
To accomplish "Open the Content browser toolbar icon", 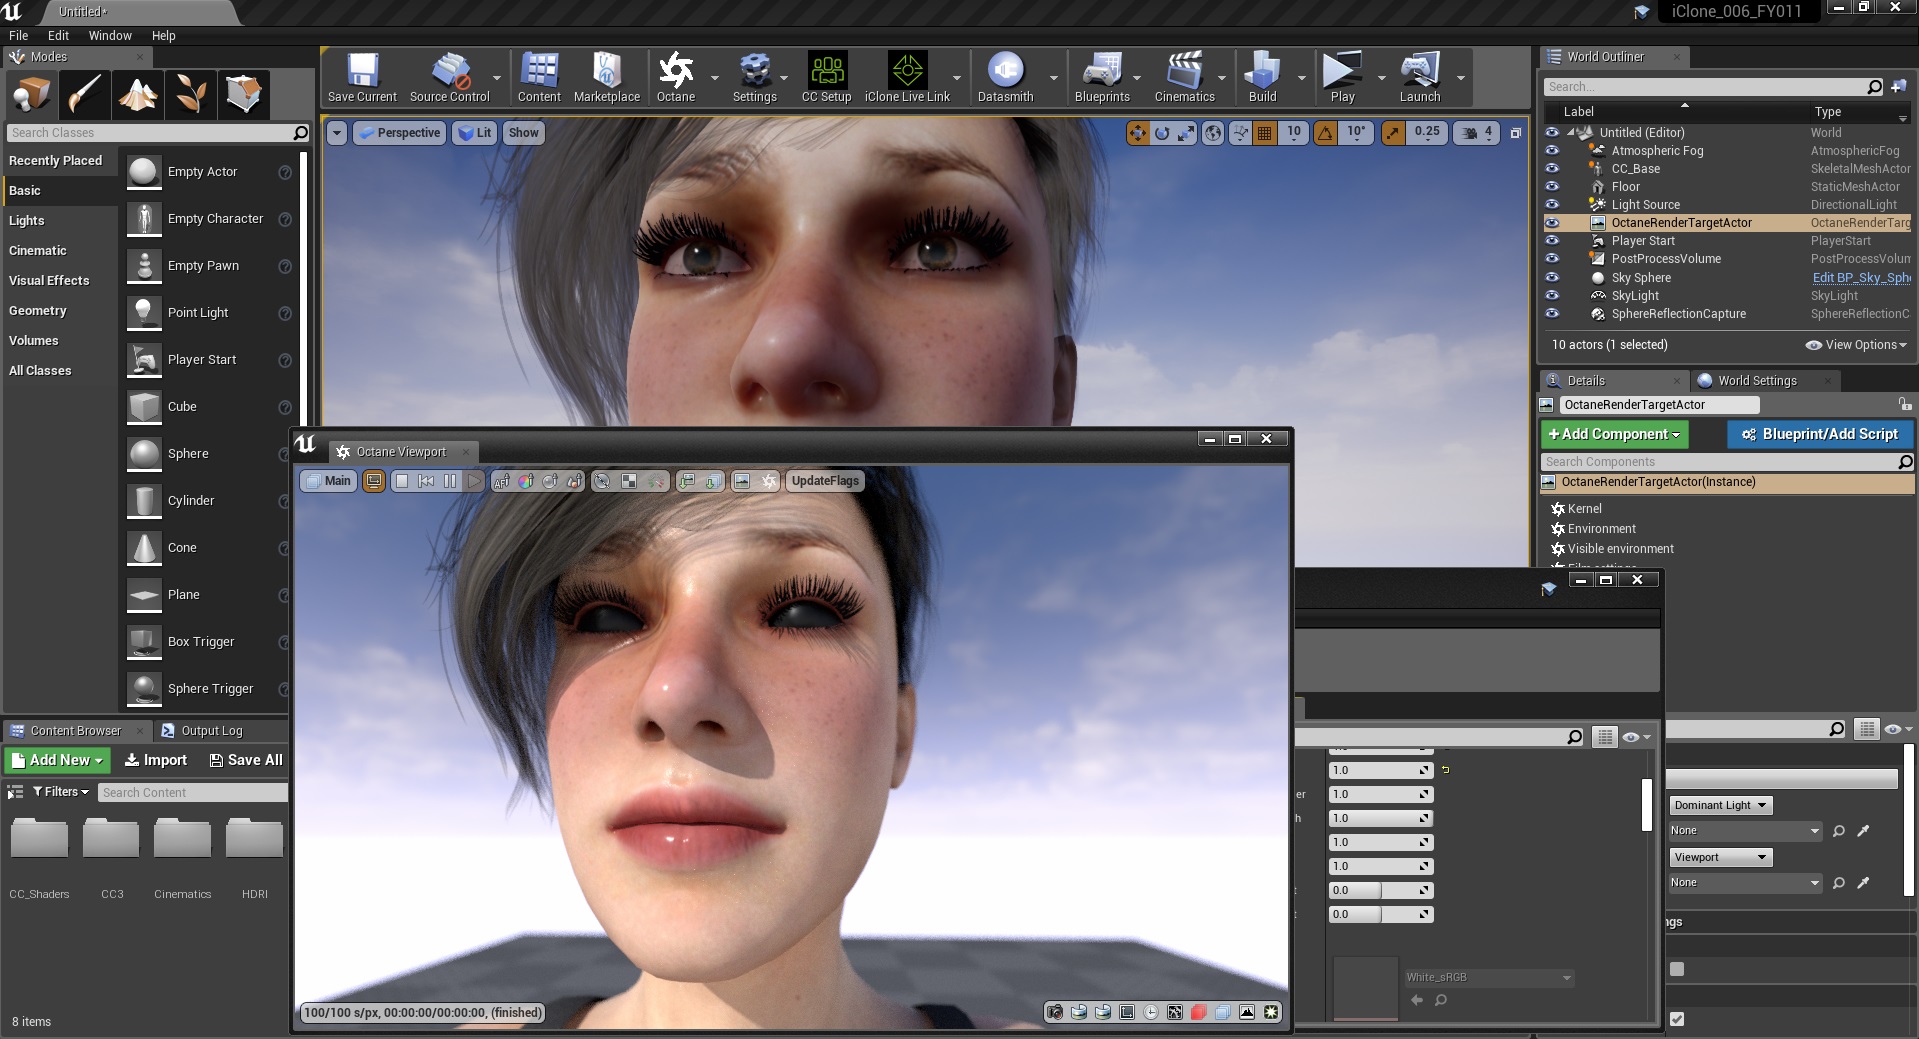I will 539,78.
